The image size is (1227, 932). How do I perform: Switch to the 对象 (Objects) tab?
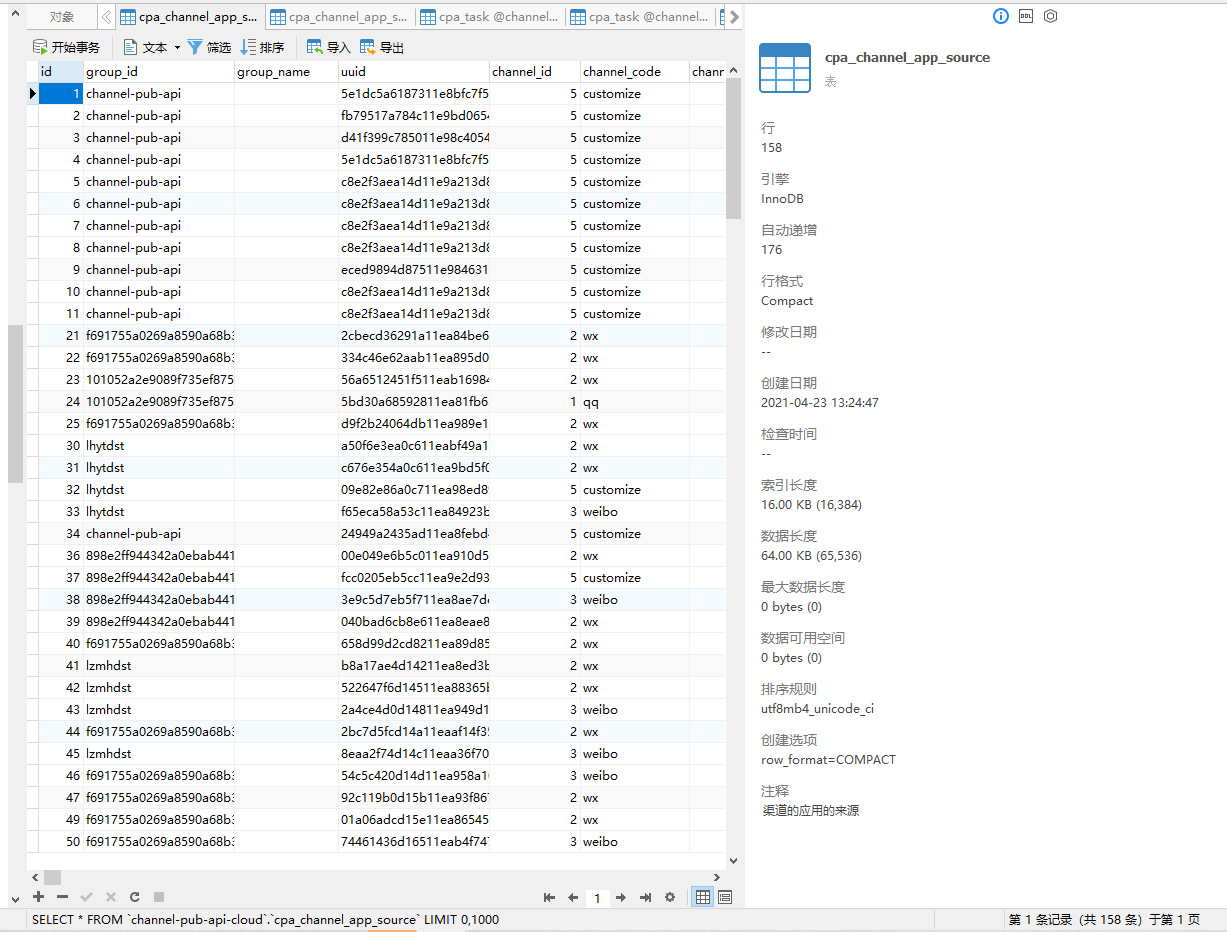pyautogui.click(x=62, y=17)
